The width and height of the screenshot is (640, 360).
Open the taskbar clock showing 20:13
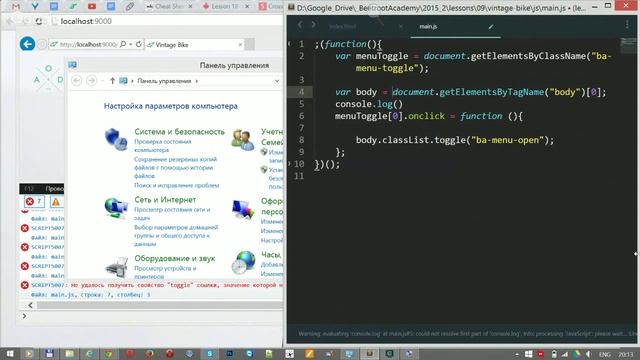point(626,354)
